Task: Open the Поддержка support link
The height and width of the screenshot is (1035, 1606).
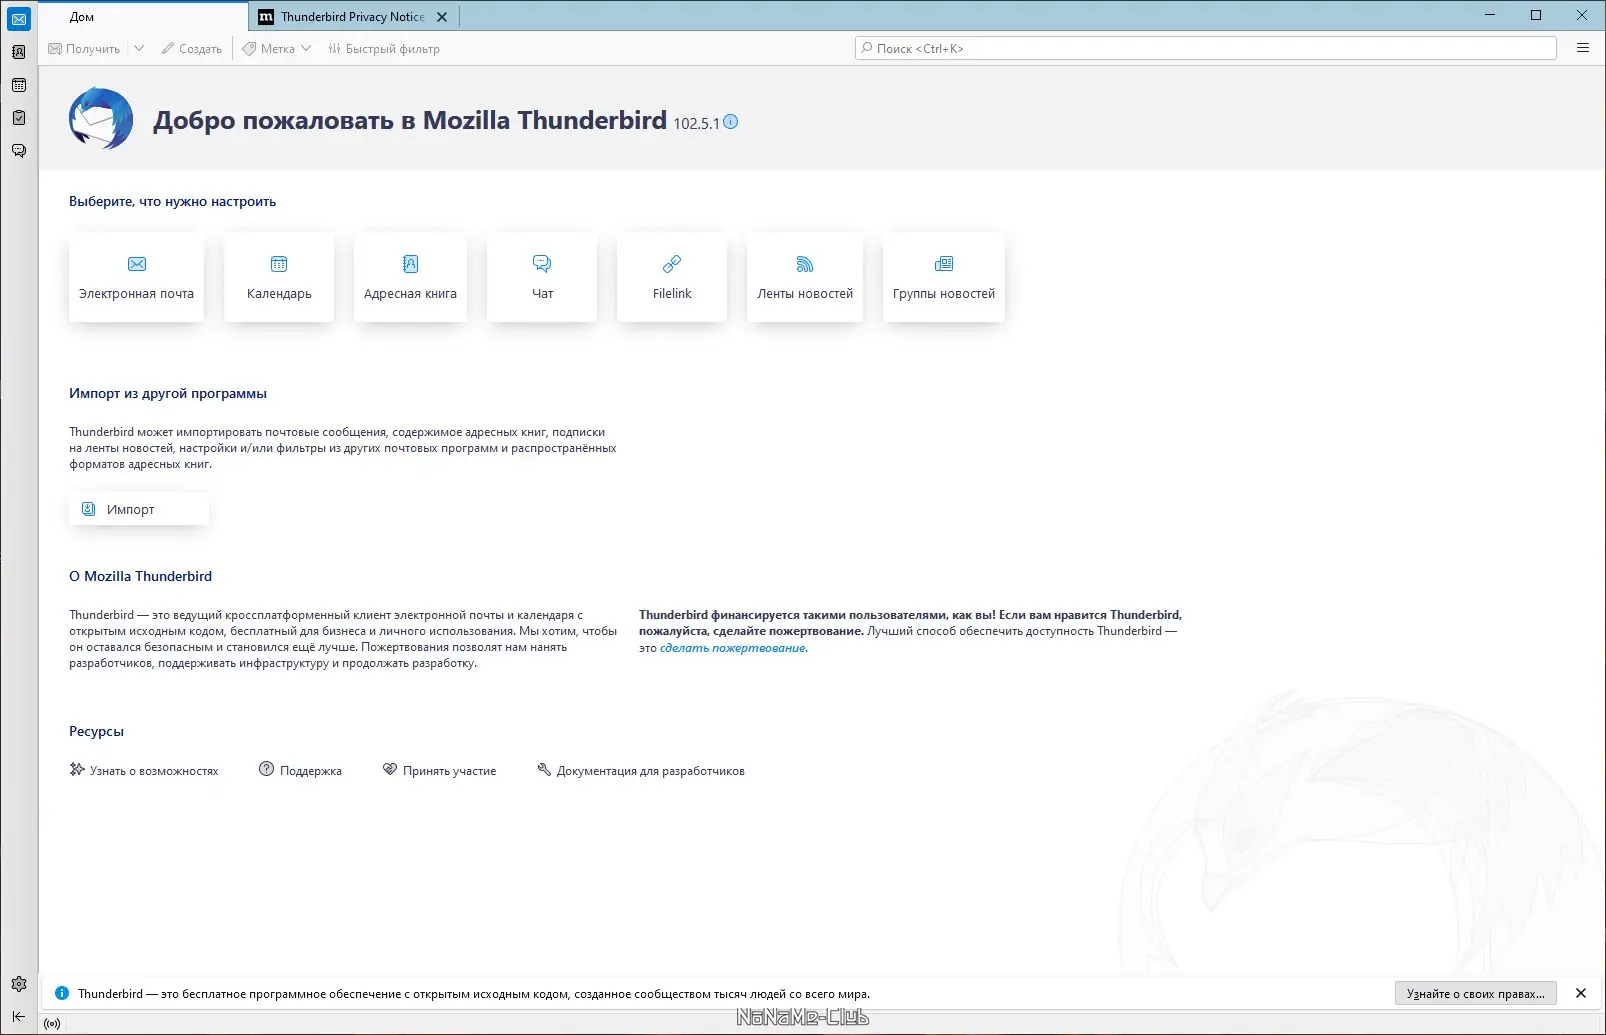Action: (x=300, y=770)
